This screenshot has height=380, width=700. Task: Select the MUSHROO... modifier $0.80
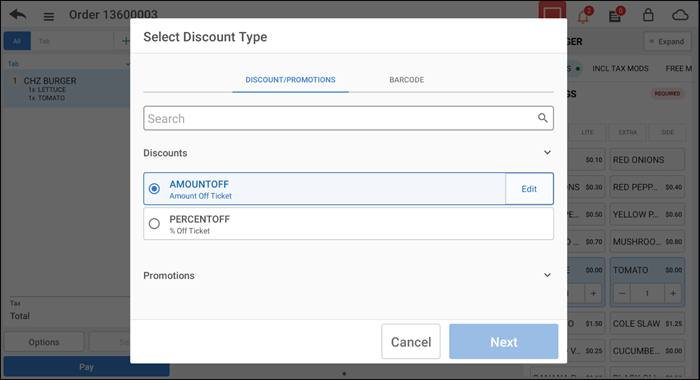coord(647,242)
